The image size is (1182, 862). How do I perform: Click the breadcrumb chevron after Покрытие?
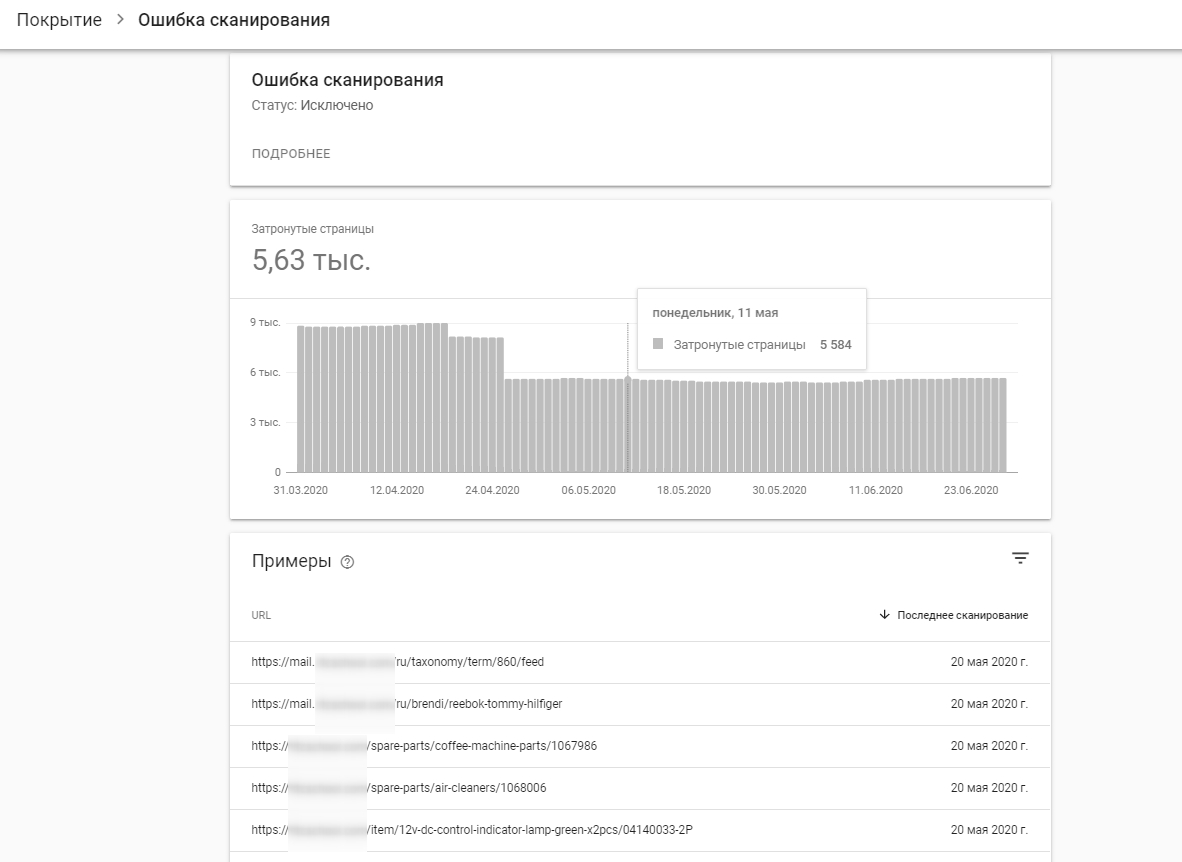point(120,20)
